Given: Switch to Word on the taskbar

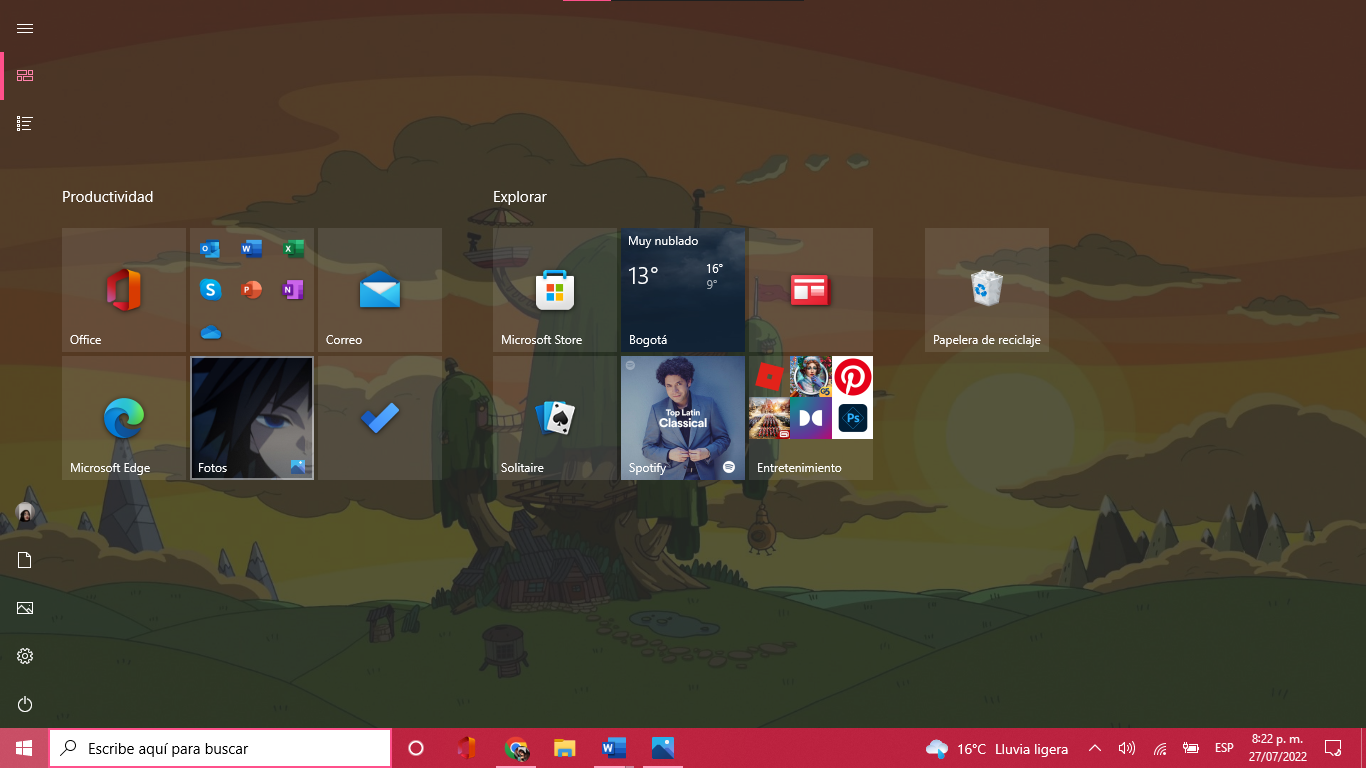Looking at the screenshot, I should pyautogui.click(x=614, y=748).
